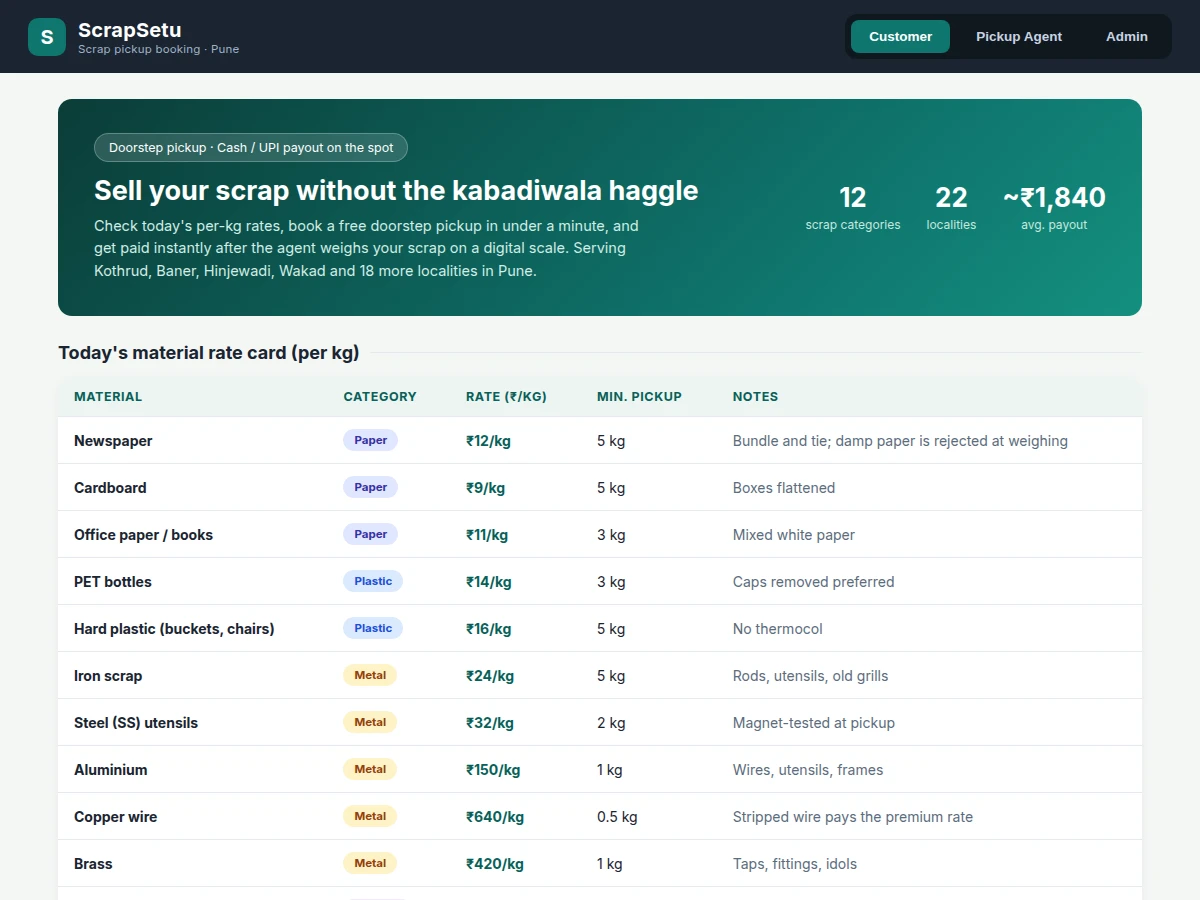Click the ₹9/kg Cardboard rate
1200x900 pixels.
click(x=485, y=488)
